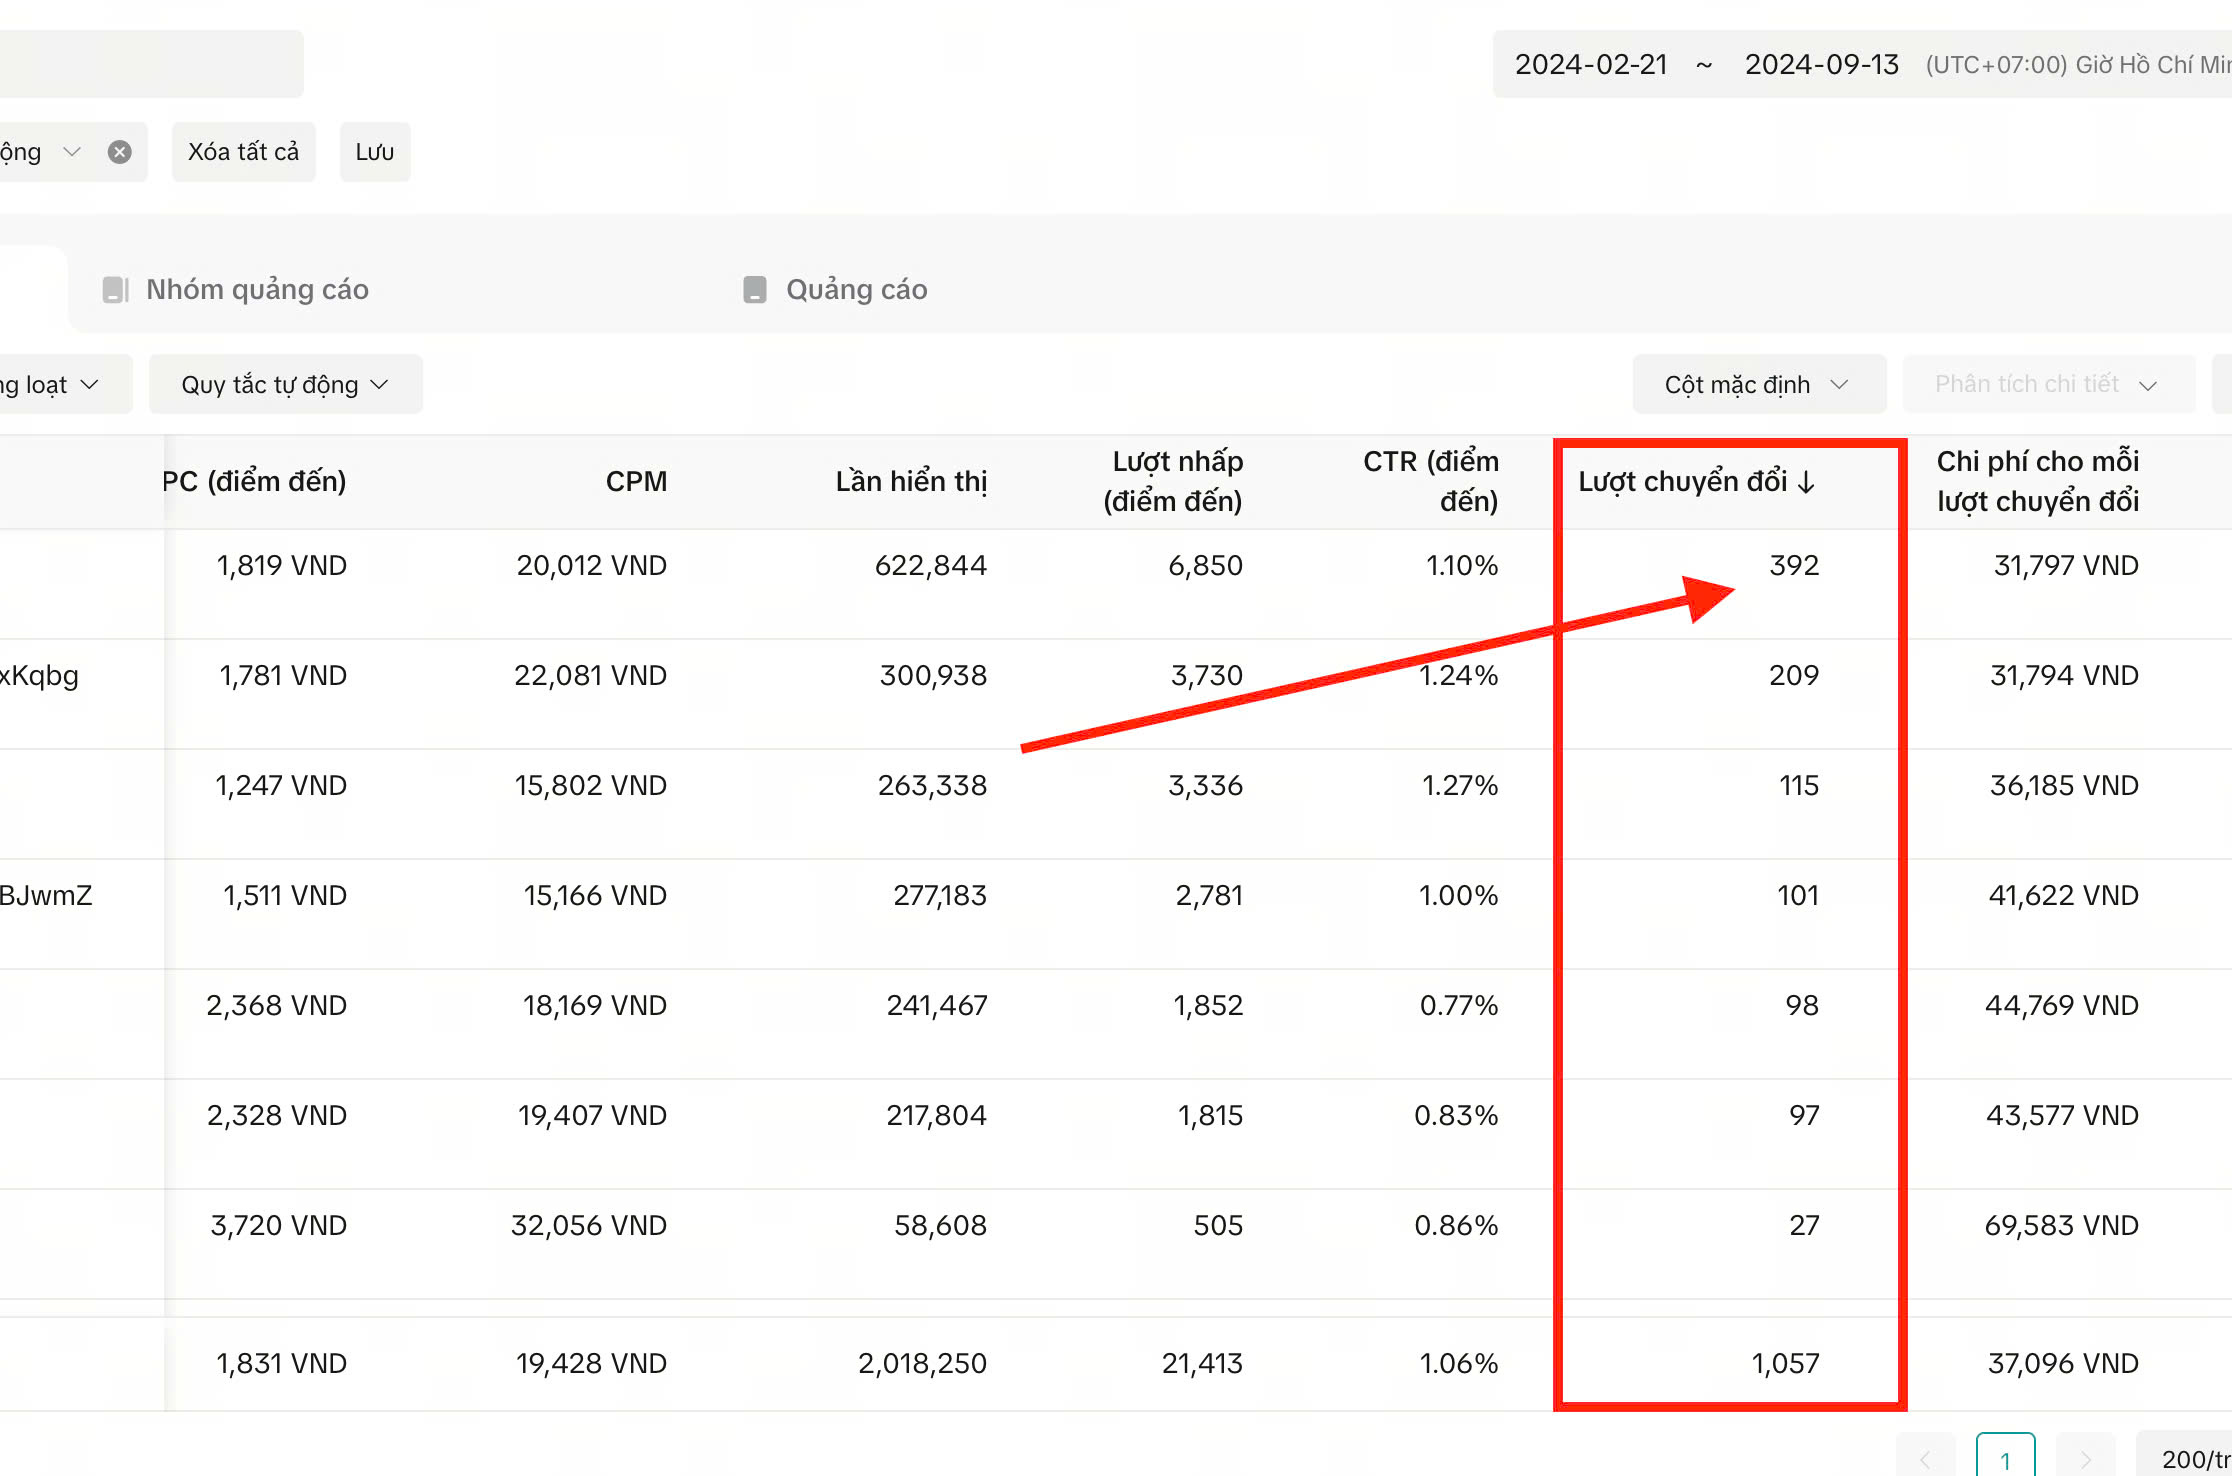The height and width of the screenshot is (1476, 2232).
Task: Click the total conversions 1,057
Action: [1785, 1364]
